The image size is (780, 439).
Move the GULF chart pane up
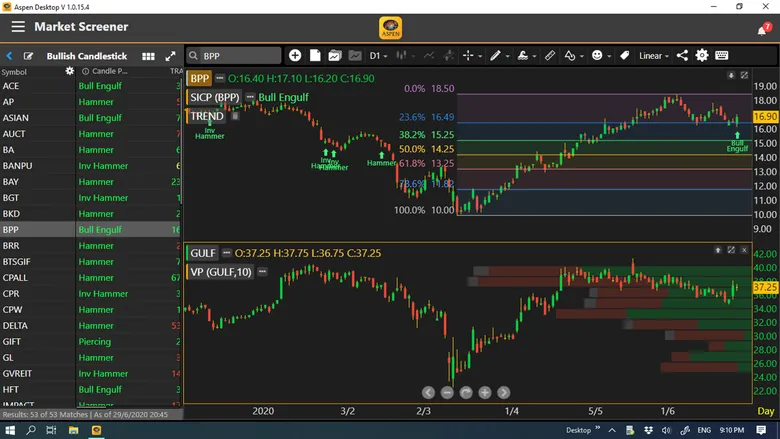[718, 250]
